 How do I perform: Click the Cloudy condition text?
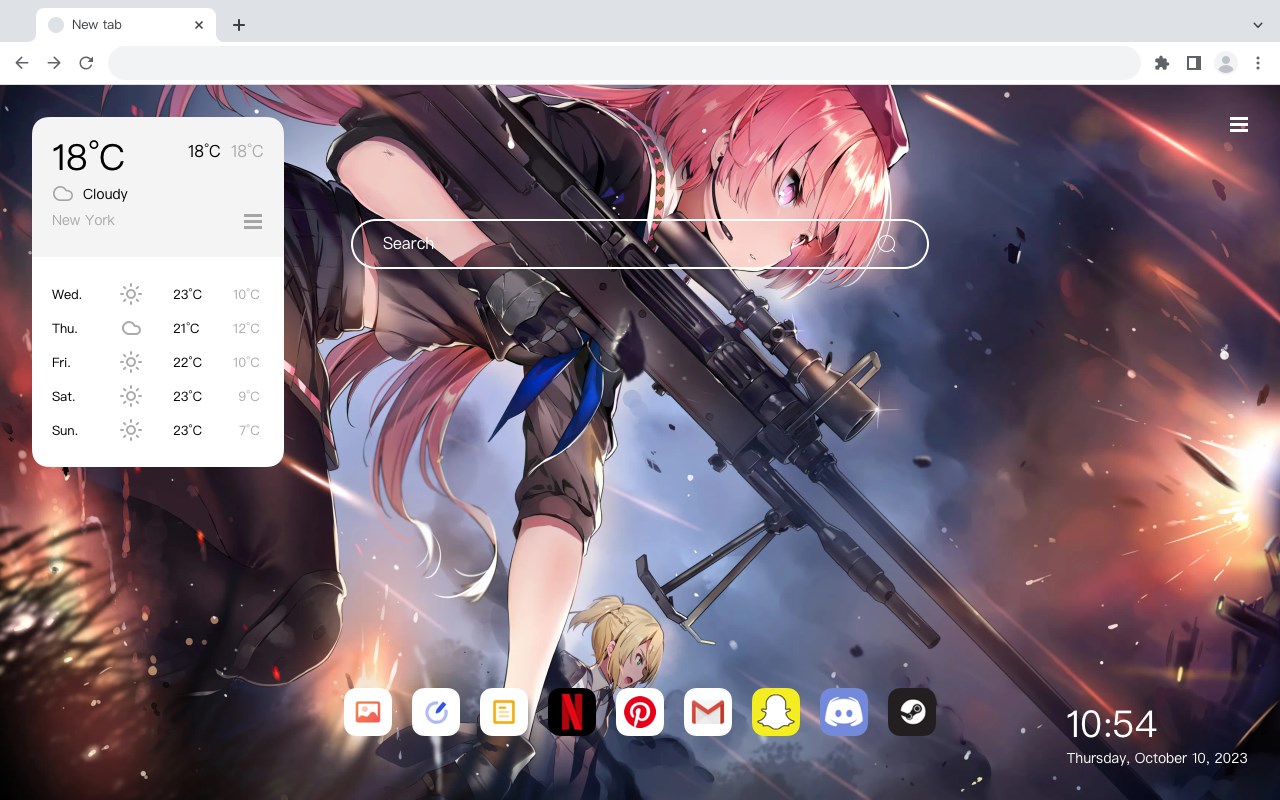[105, 194]
